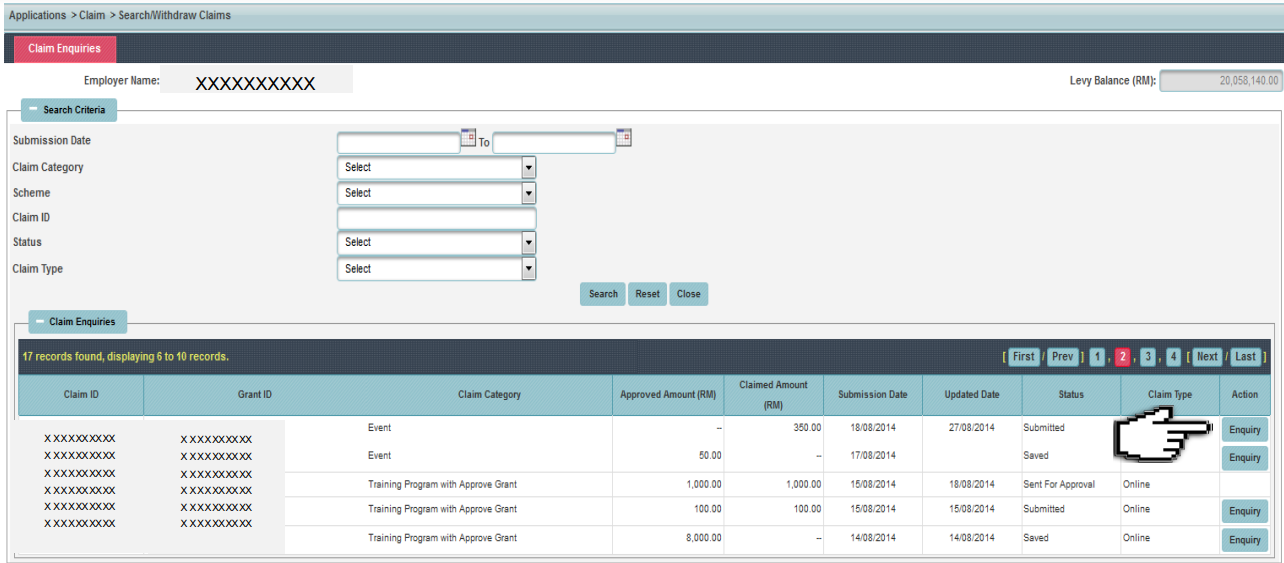
Task: Click the breadcrumb Applications > Claim > Search/Withdraw Claims
Action: coord(120,16)
